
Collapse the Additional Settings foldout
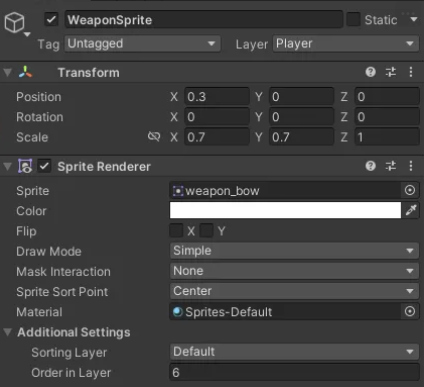tap(8, 332)
